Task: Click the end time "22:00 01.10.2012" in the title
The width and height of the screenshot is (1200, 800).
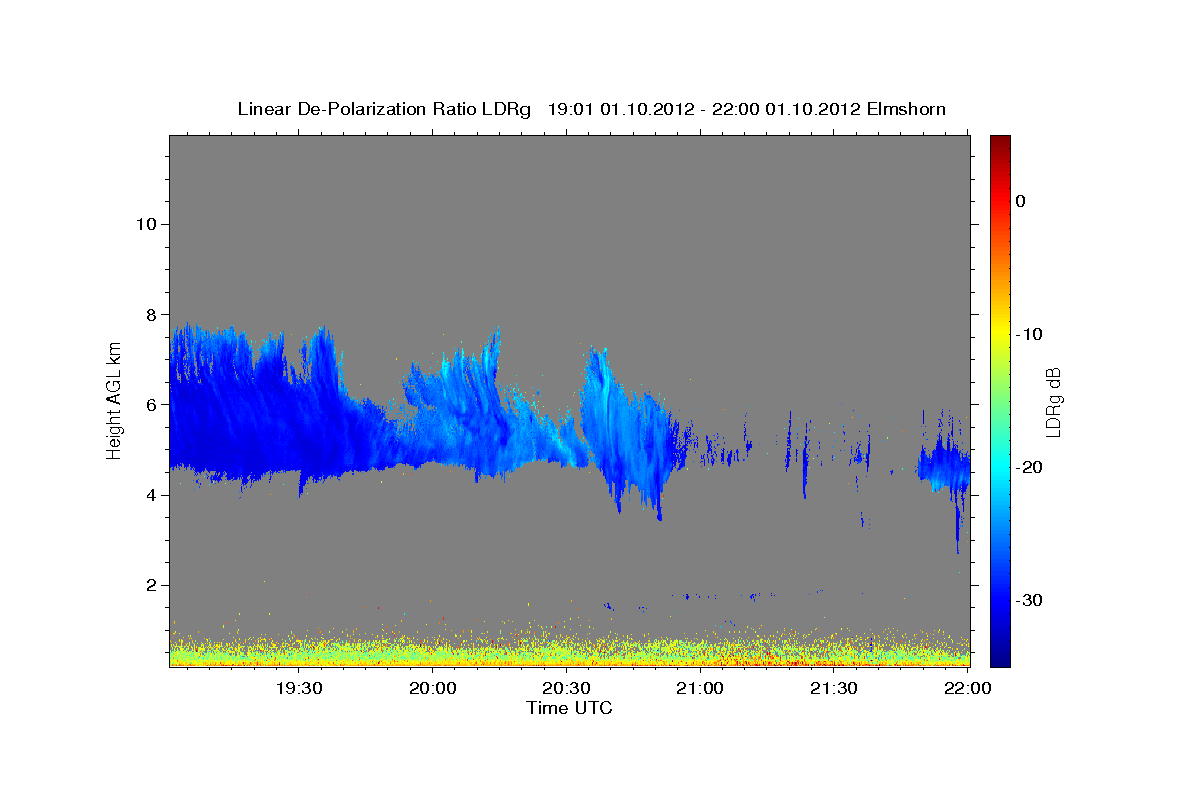Action: (x=785, y=109)
